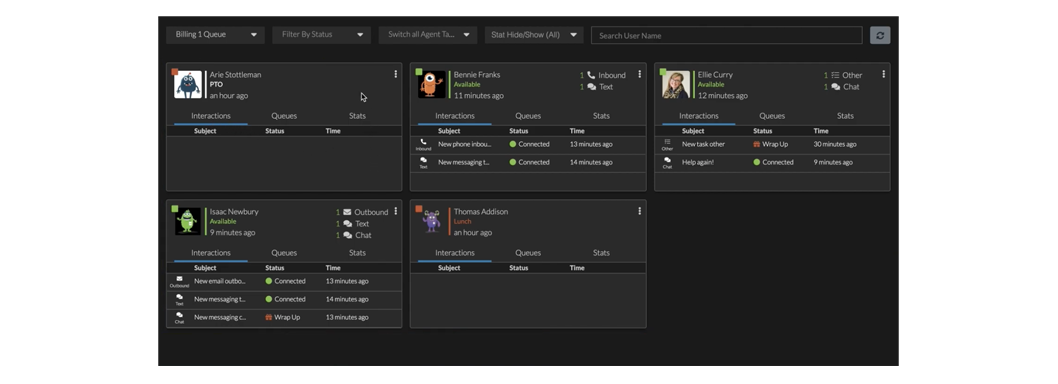The height and width of the screenshot is (384, 1058).
Task: Click the Search User Name field
Action: pyautogui.click(x=727, y=35)
